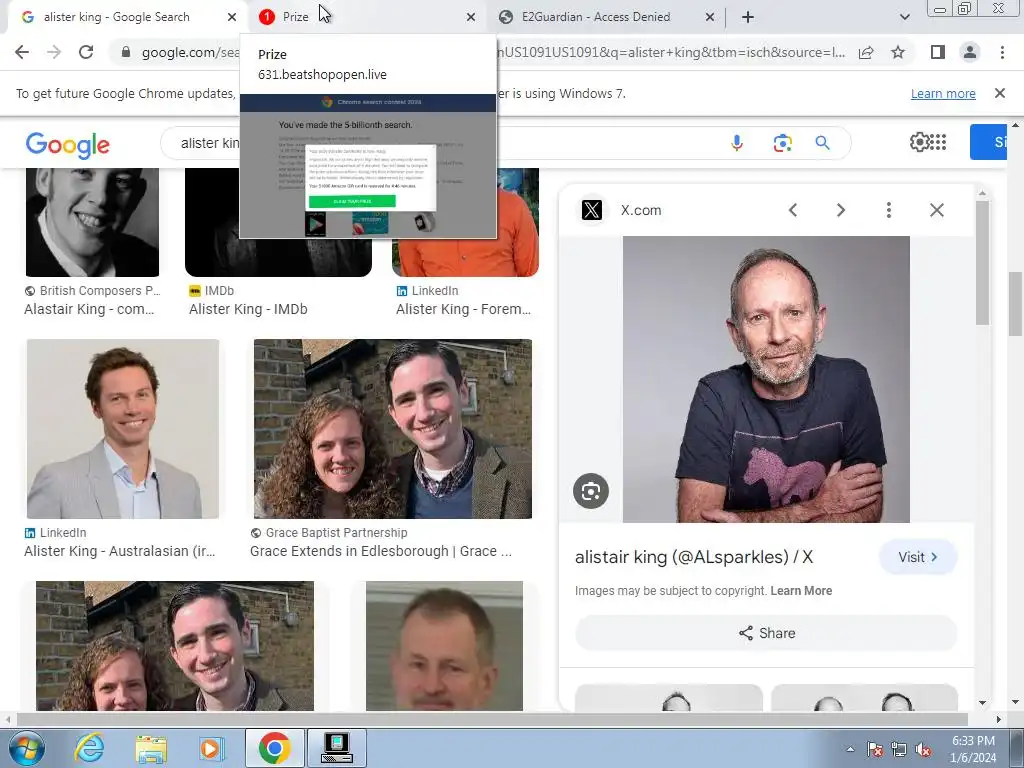
Task: Click the muted volume tray icon
Action: pos(923,750)
